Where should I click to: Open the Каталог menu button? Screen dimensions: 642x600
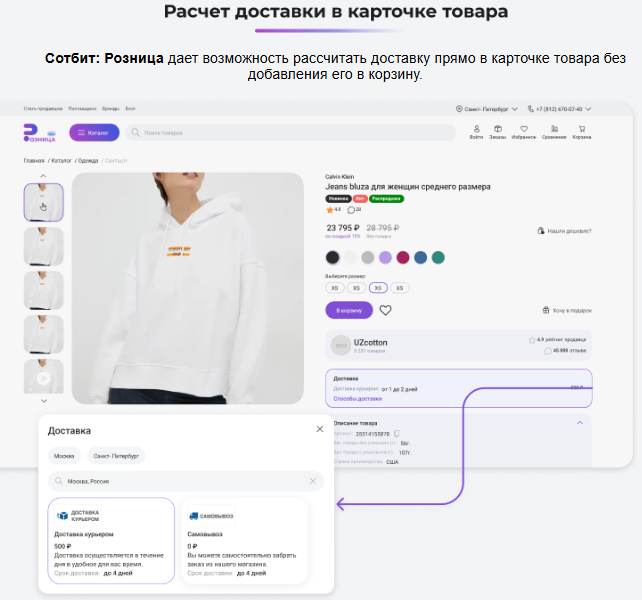pyautogui.click(x=94, y=133)
